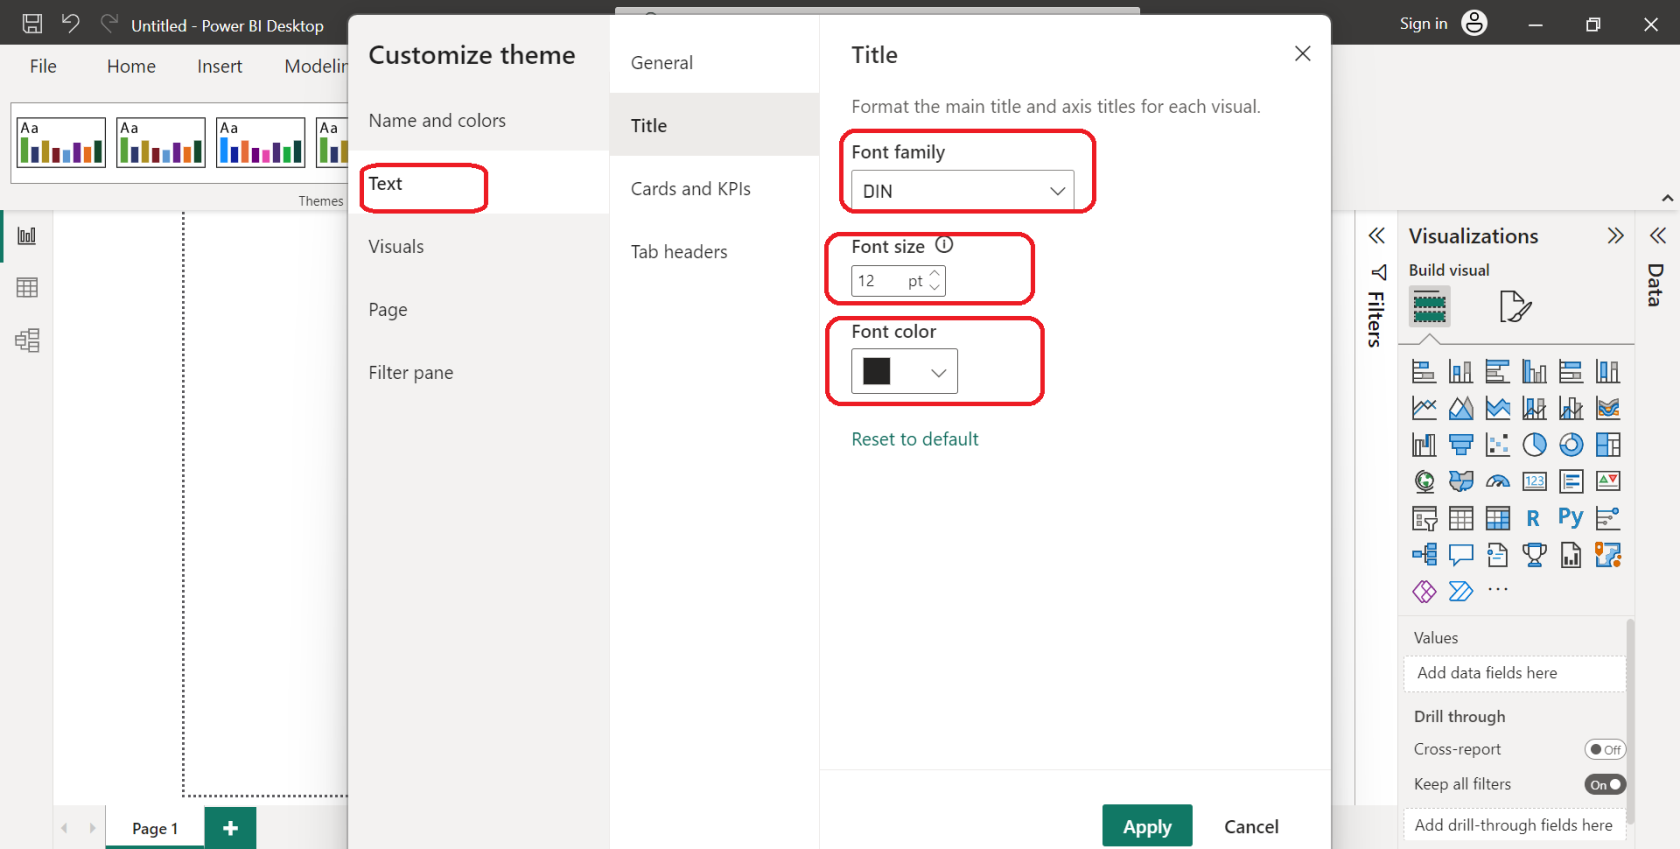This screenshot has width=1680, height=849.
Task: Open the File menu
Action: (x=43, y=66)
